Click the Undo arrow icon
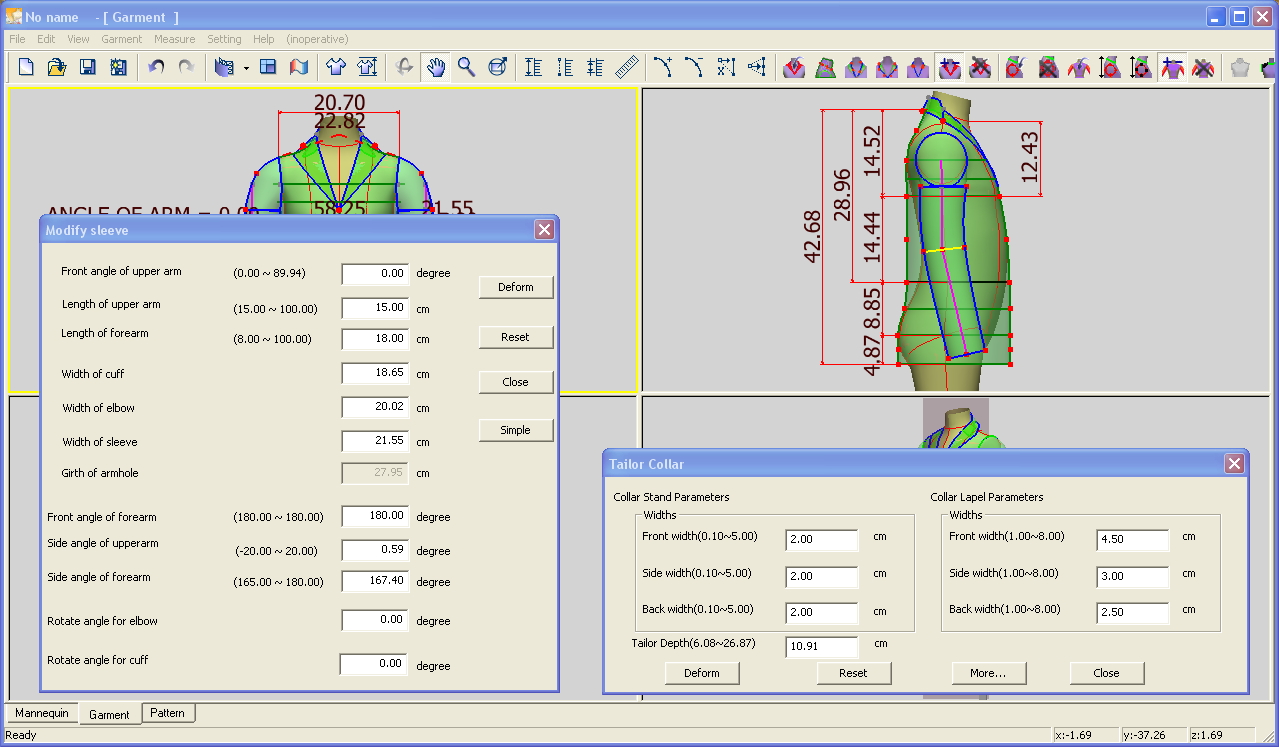 155,67
